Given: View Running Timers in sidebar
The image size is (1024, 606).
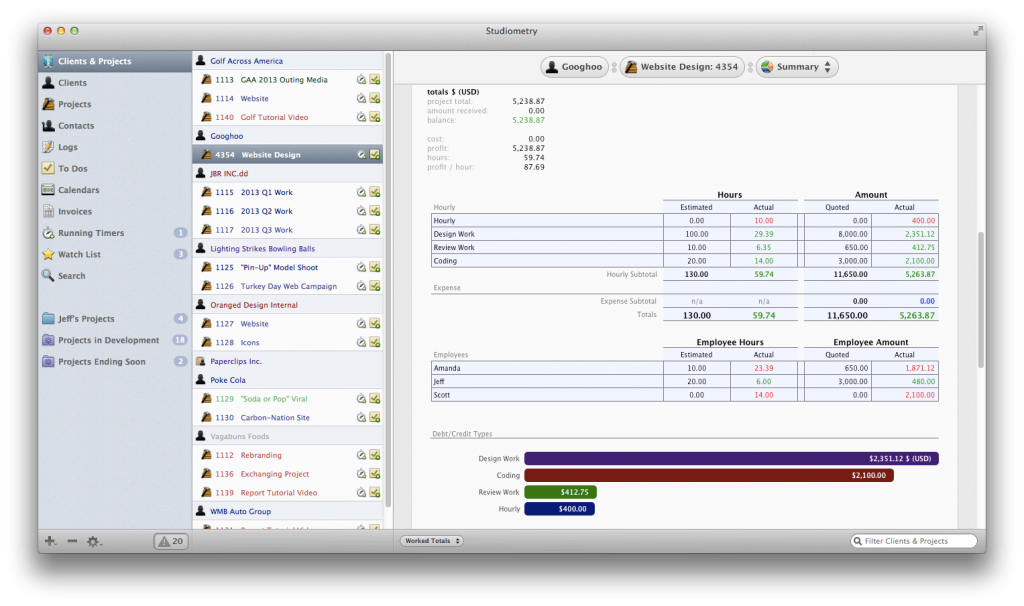Looking at the screenshot, I should pos(85,233).
